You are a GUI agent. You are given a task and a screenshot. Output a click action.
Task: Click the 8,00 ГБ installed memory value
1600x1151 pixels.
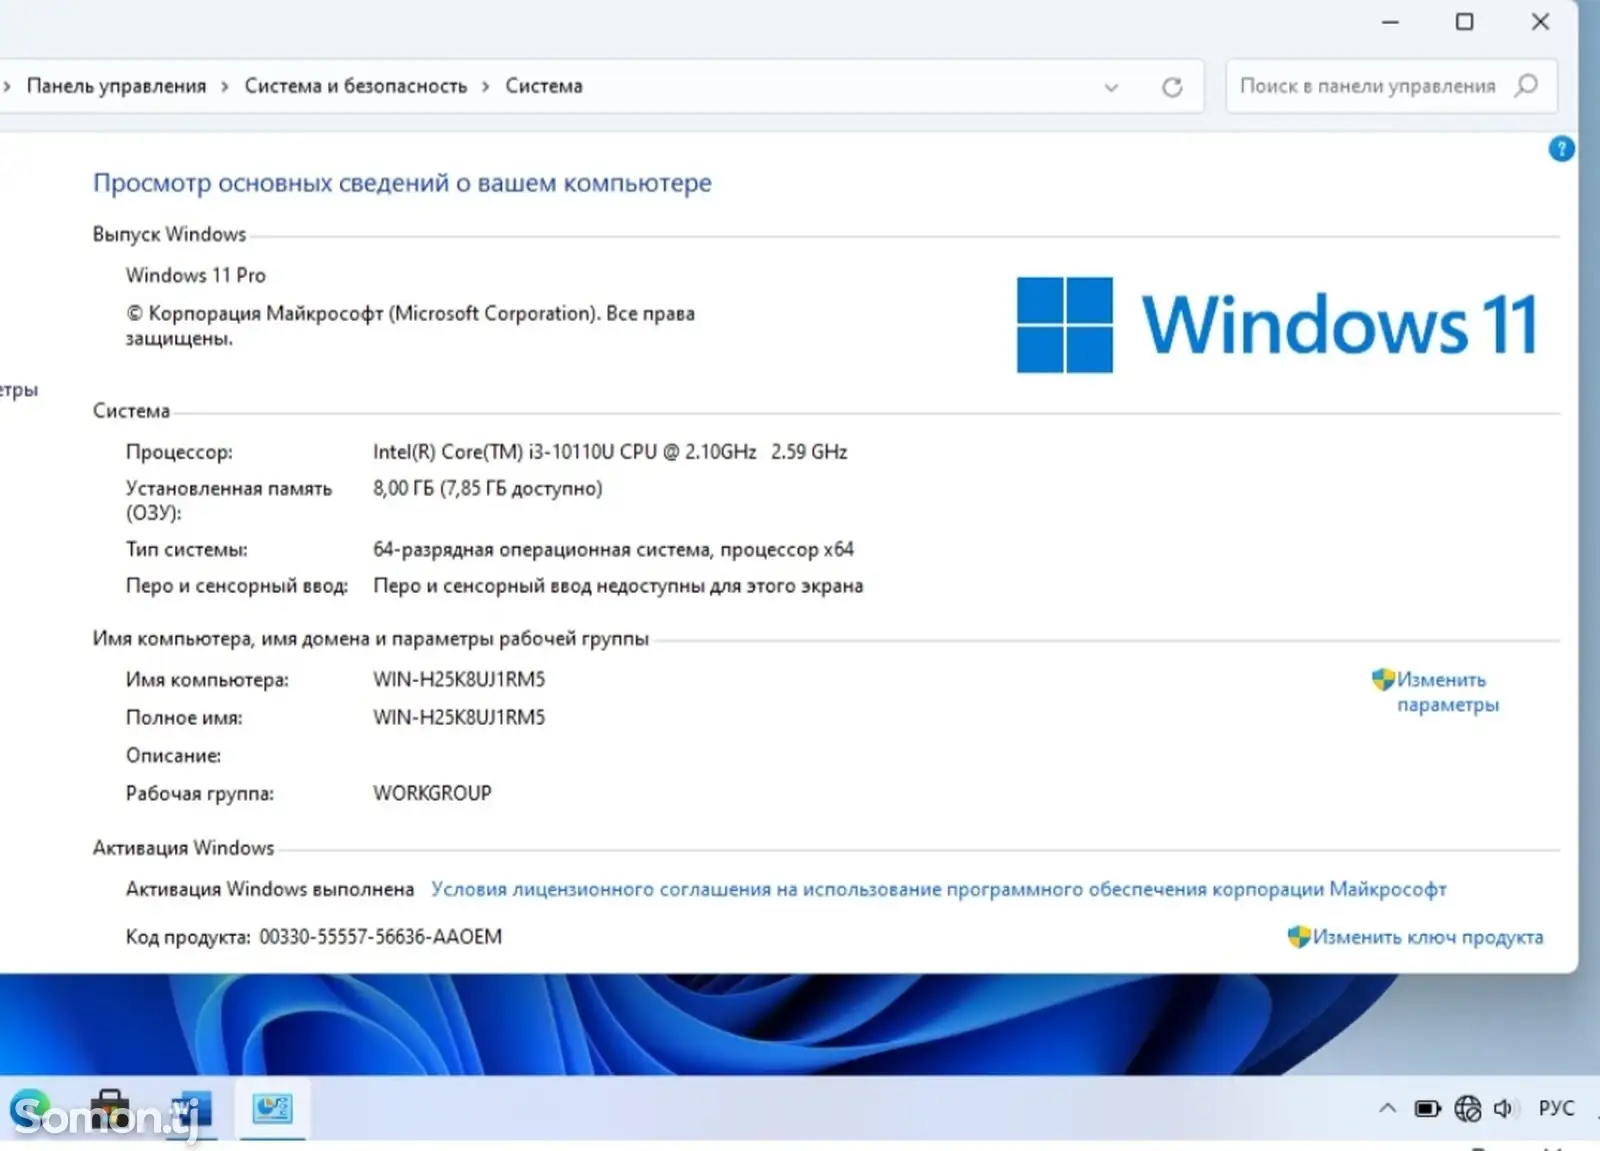pos(488,488)
